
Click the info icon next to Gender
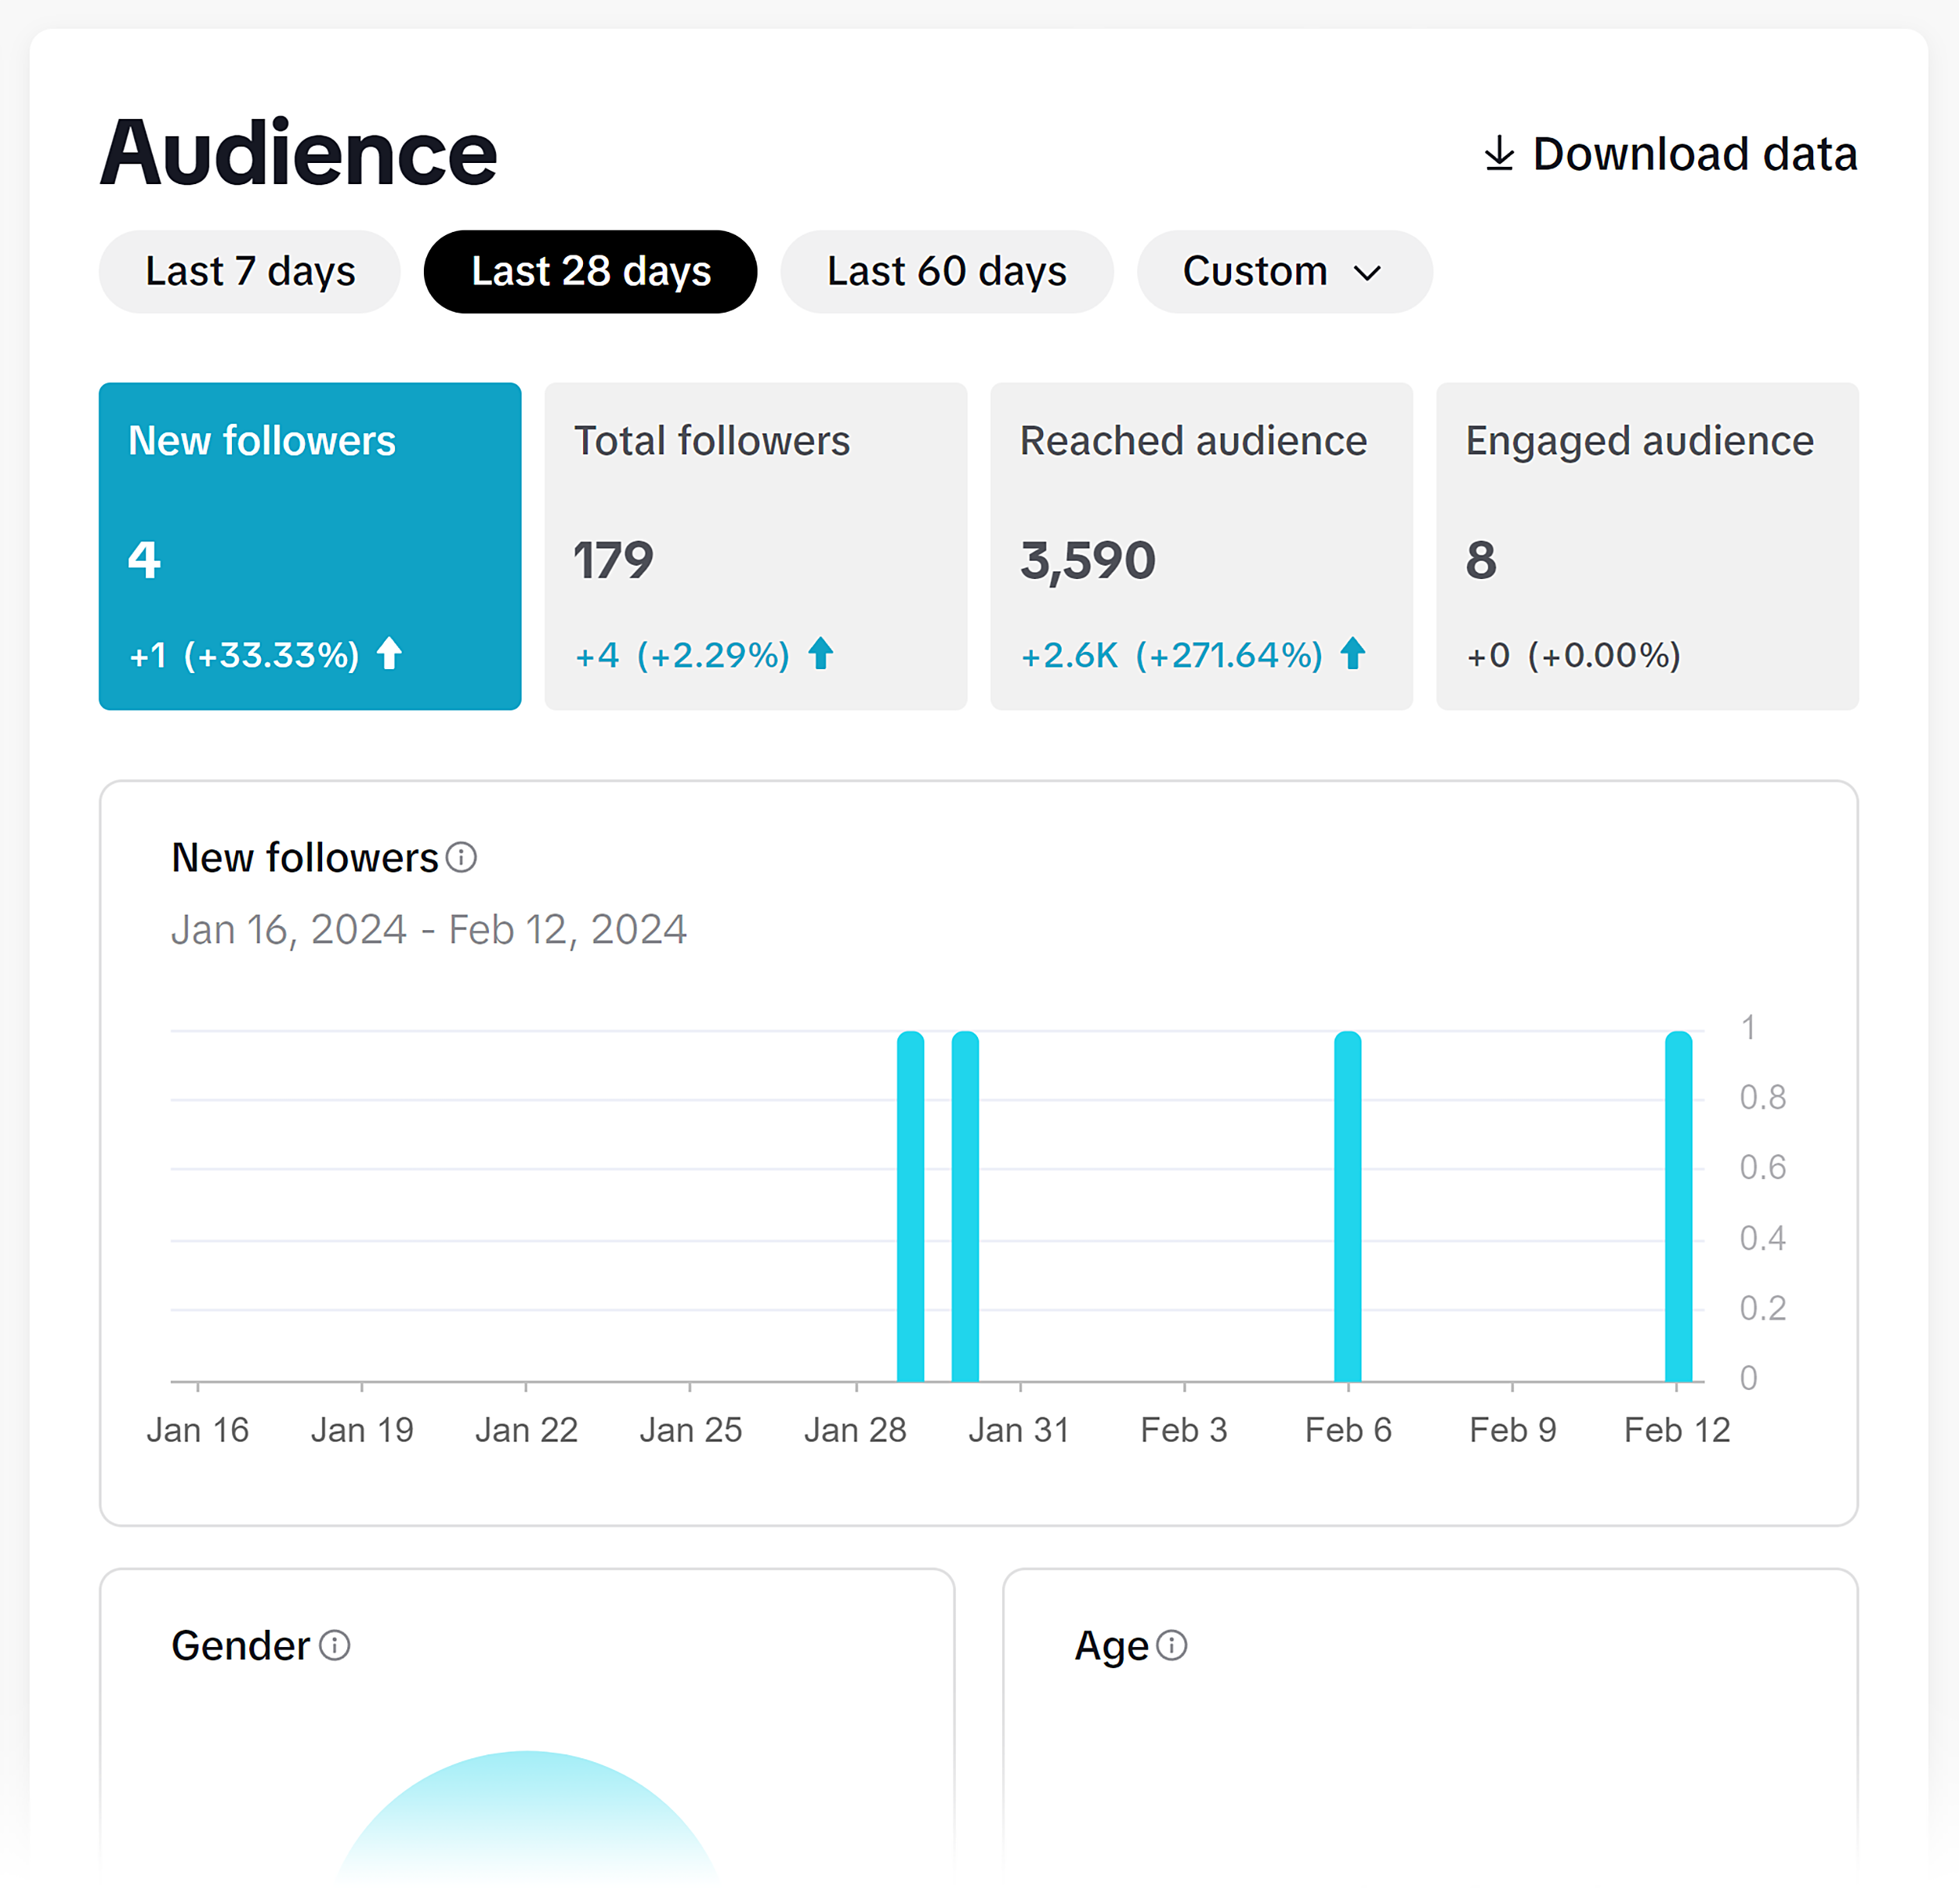pos(335,1645)
